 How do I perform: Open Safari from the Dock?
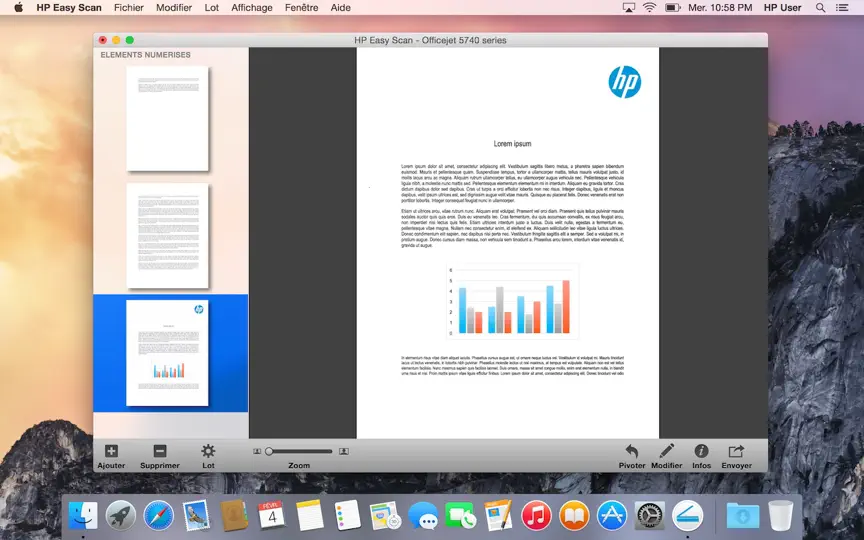click(159, 516)
